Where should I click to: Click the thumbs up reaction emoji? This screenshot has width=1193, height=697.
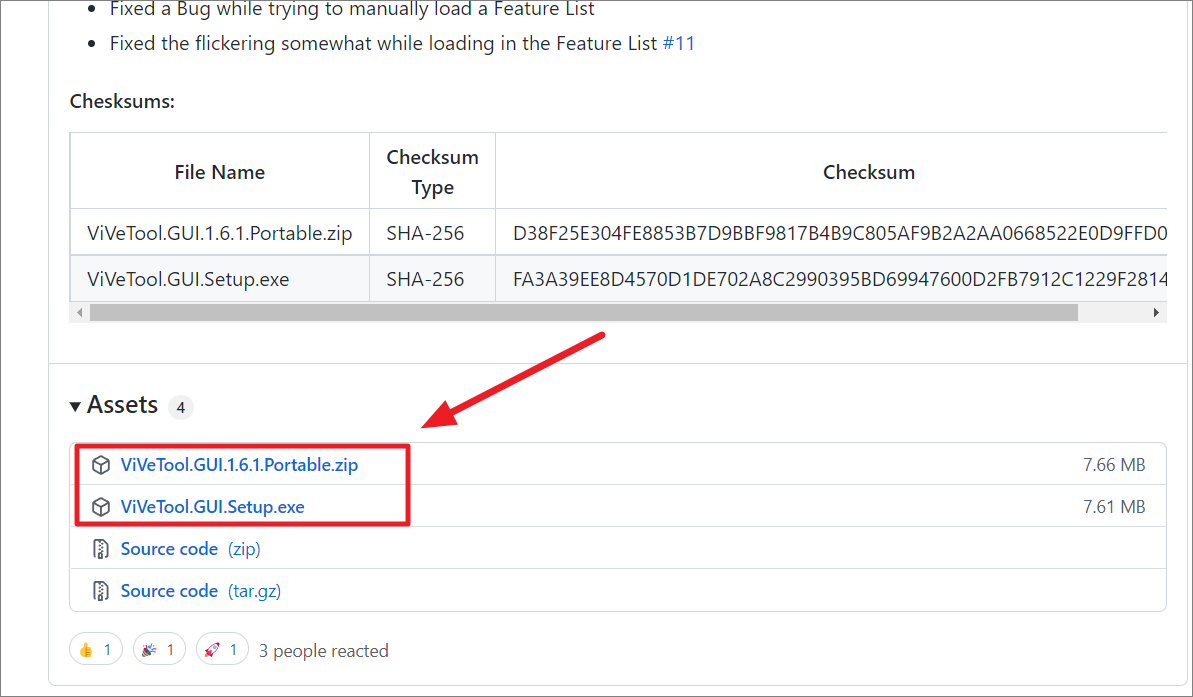tap(88, 648)
